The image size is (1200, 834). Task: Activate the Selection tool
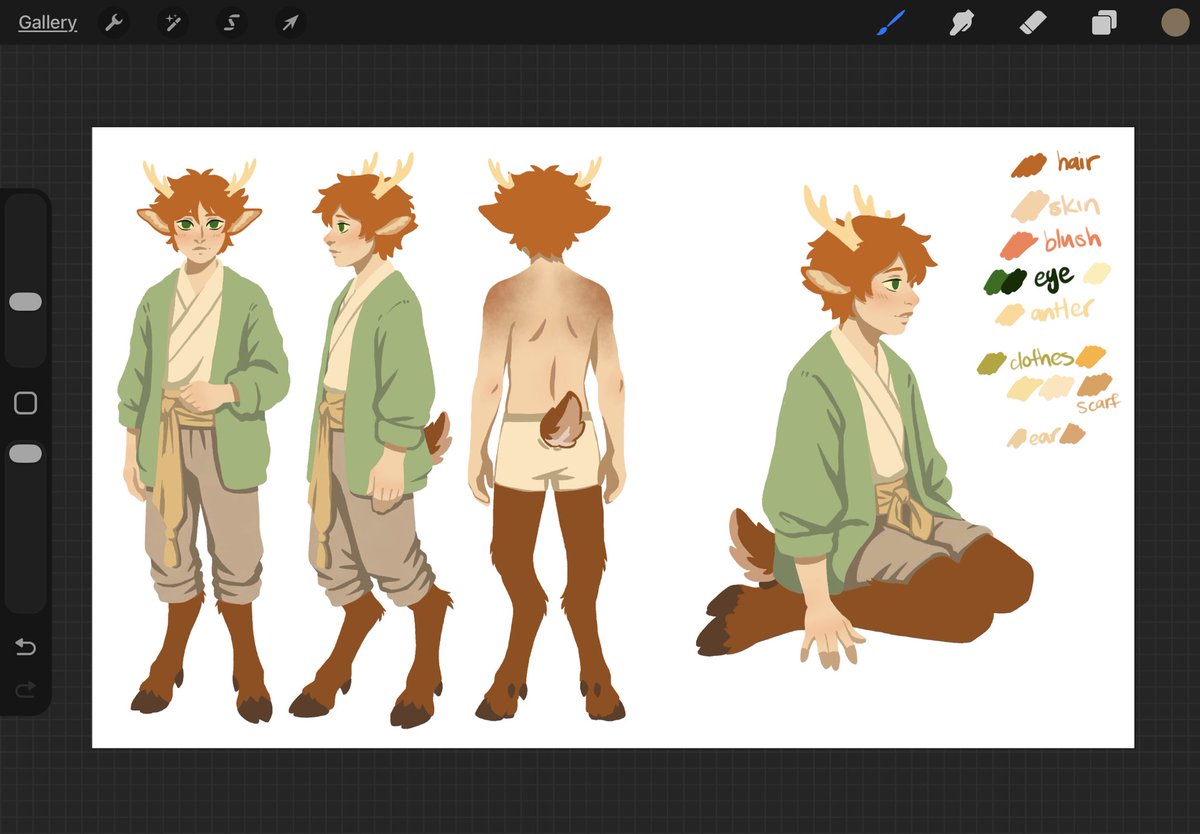point(231,22)
